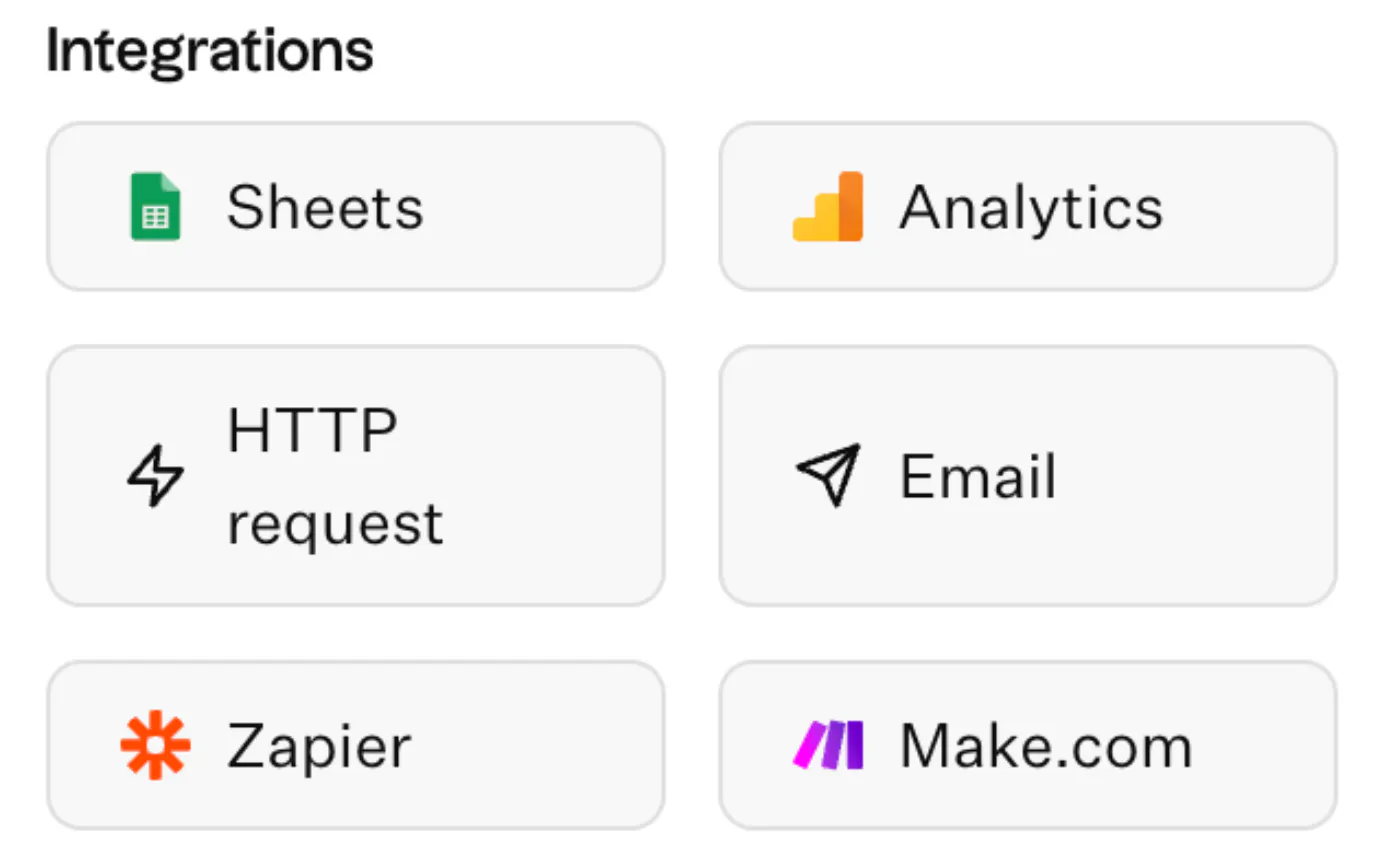
Task: Click the "HTTP" word in the card
Action: (312, 430)
